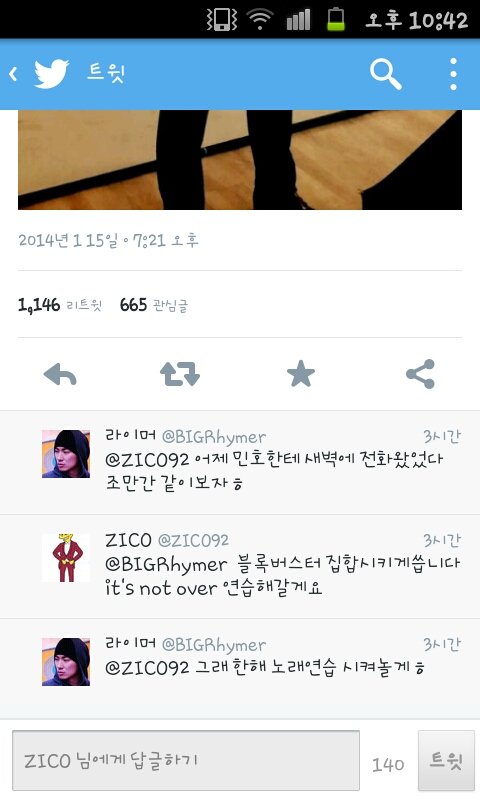Tap the 트윗 title in the header

pyautogui.click(x=106, y=72)
